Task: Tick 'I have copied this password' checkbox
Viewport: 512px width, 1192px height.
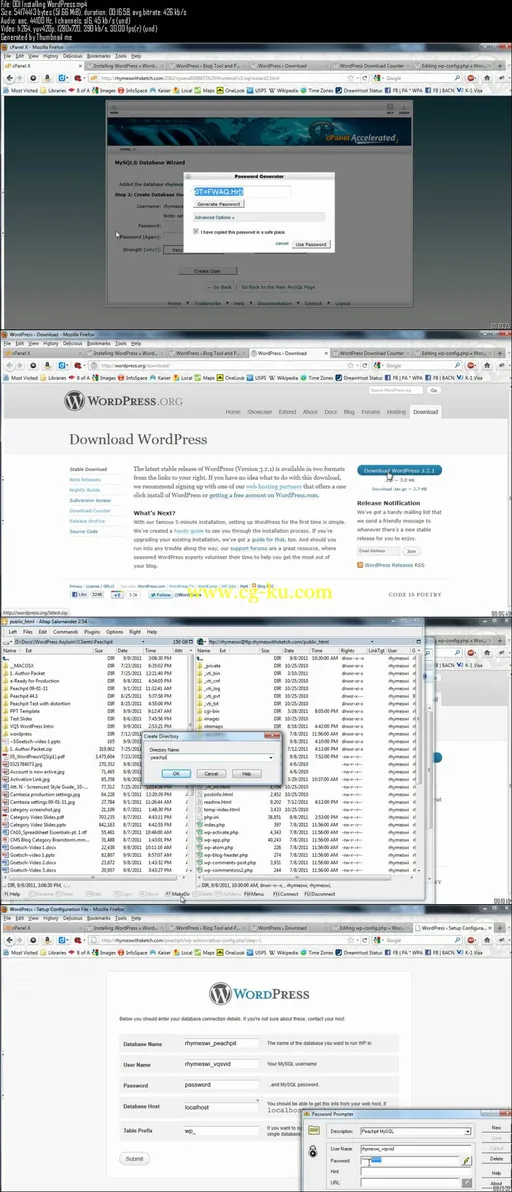Action: pos(196,230)
